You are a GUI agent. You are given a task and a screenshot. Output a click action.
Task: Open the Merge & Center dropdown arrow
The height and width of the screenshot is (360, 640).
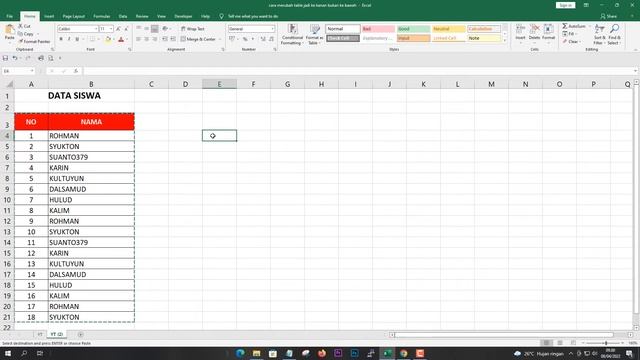[220, 39]
